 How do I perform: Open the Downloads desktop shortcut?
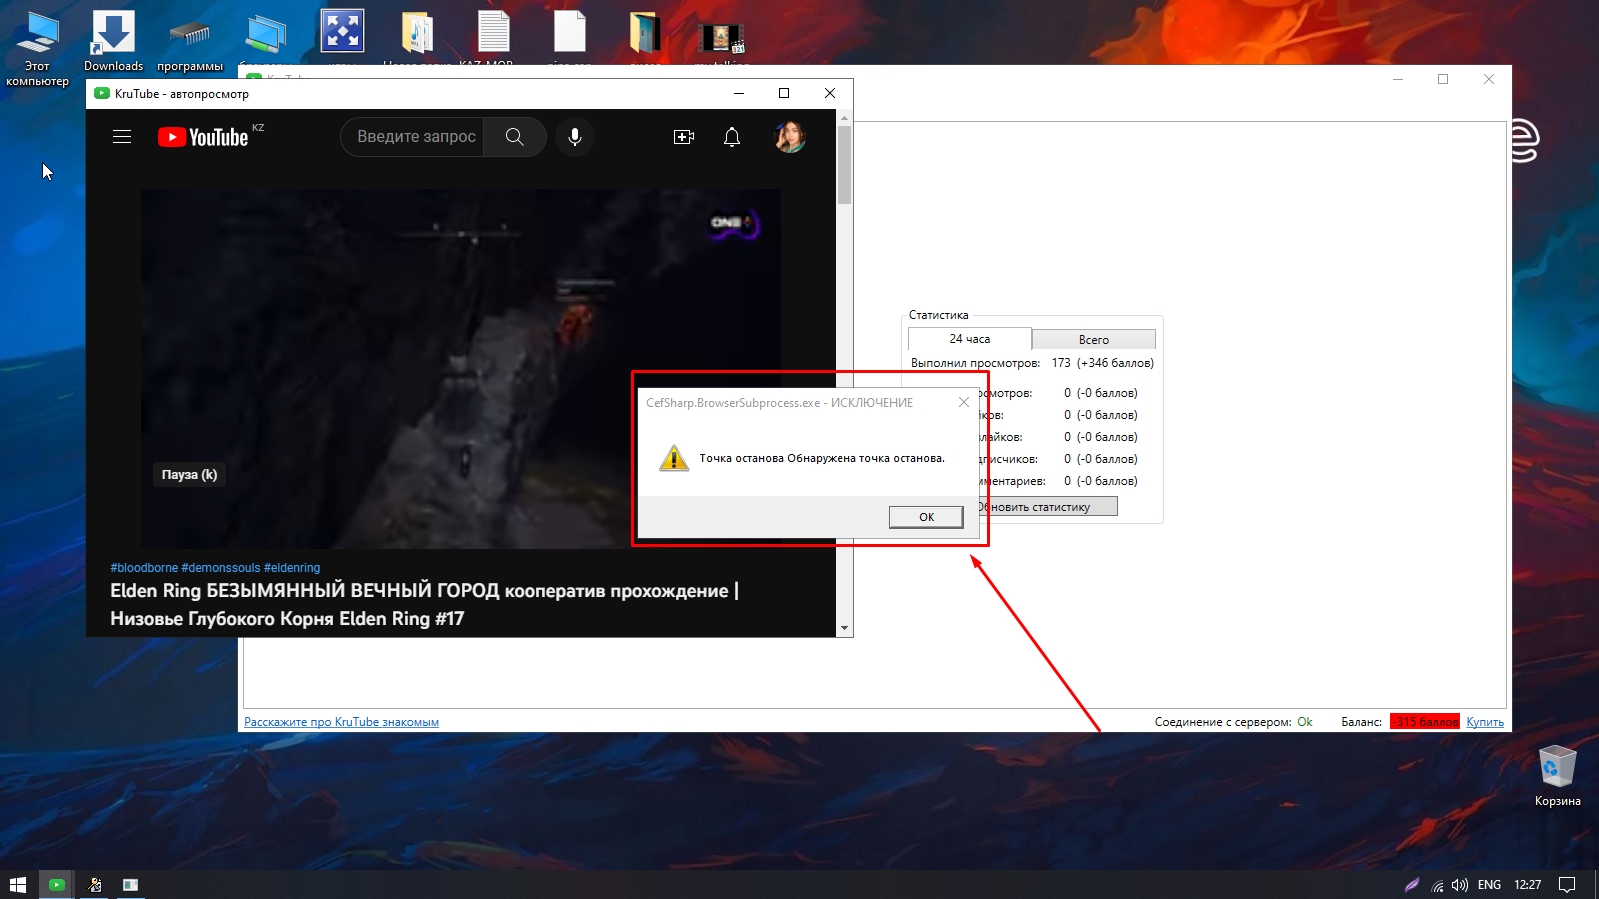[113, 41]
